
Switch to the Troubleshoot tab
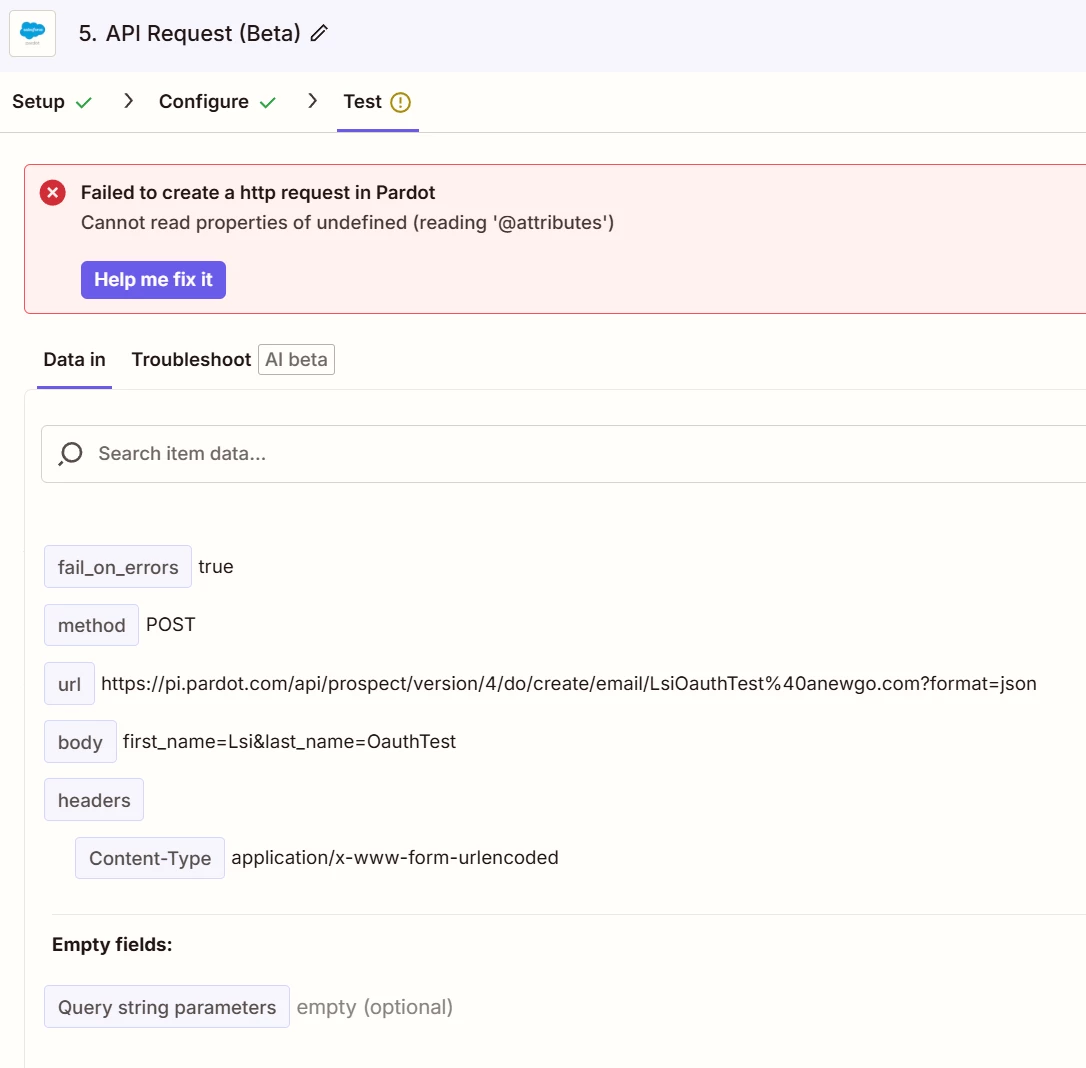pos(191,359)
